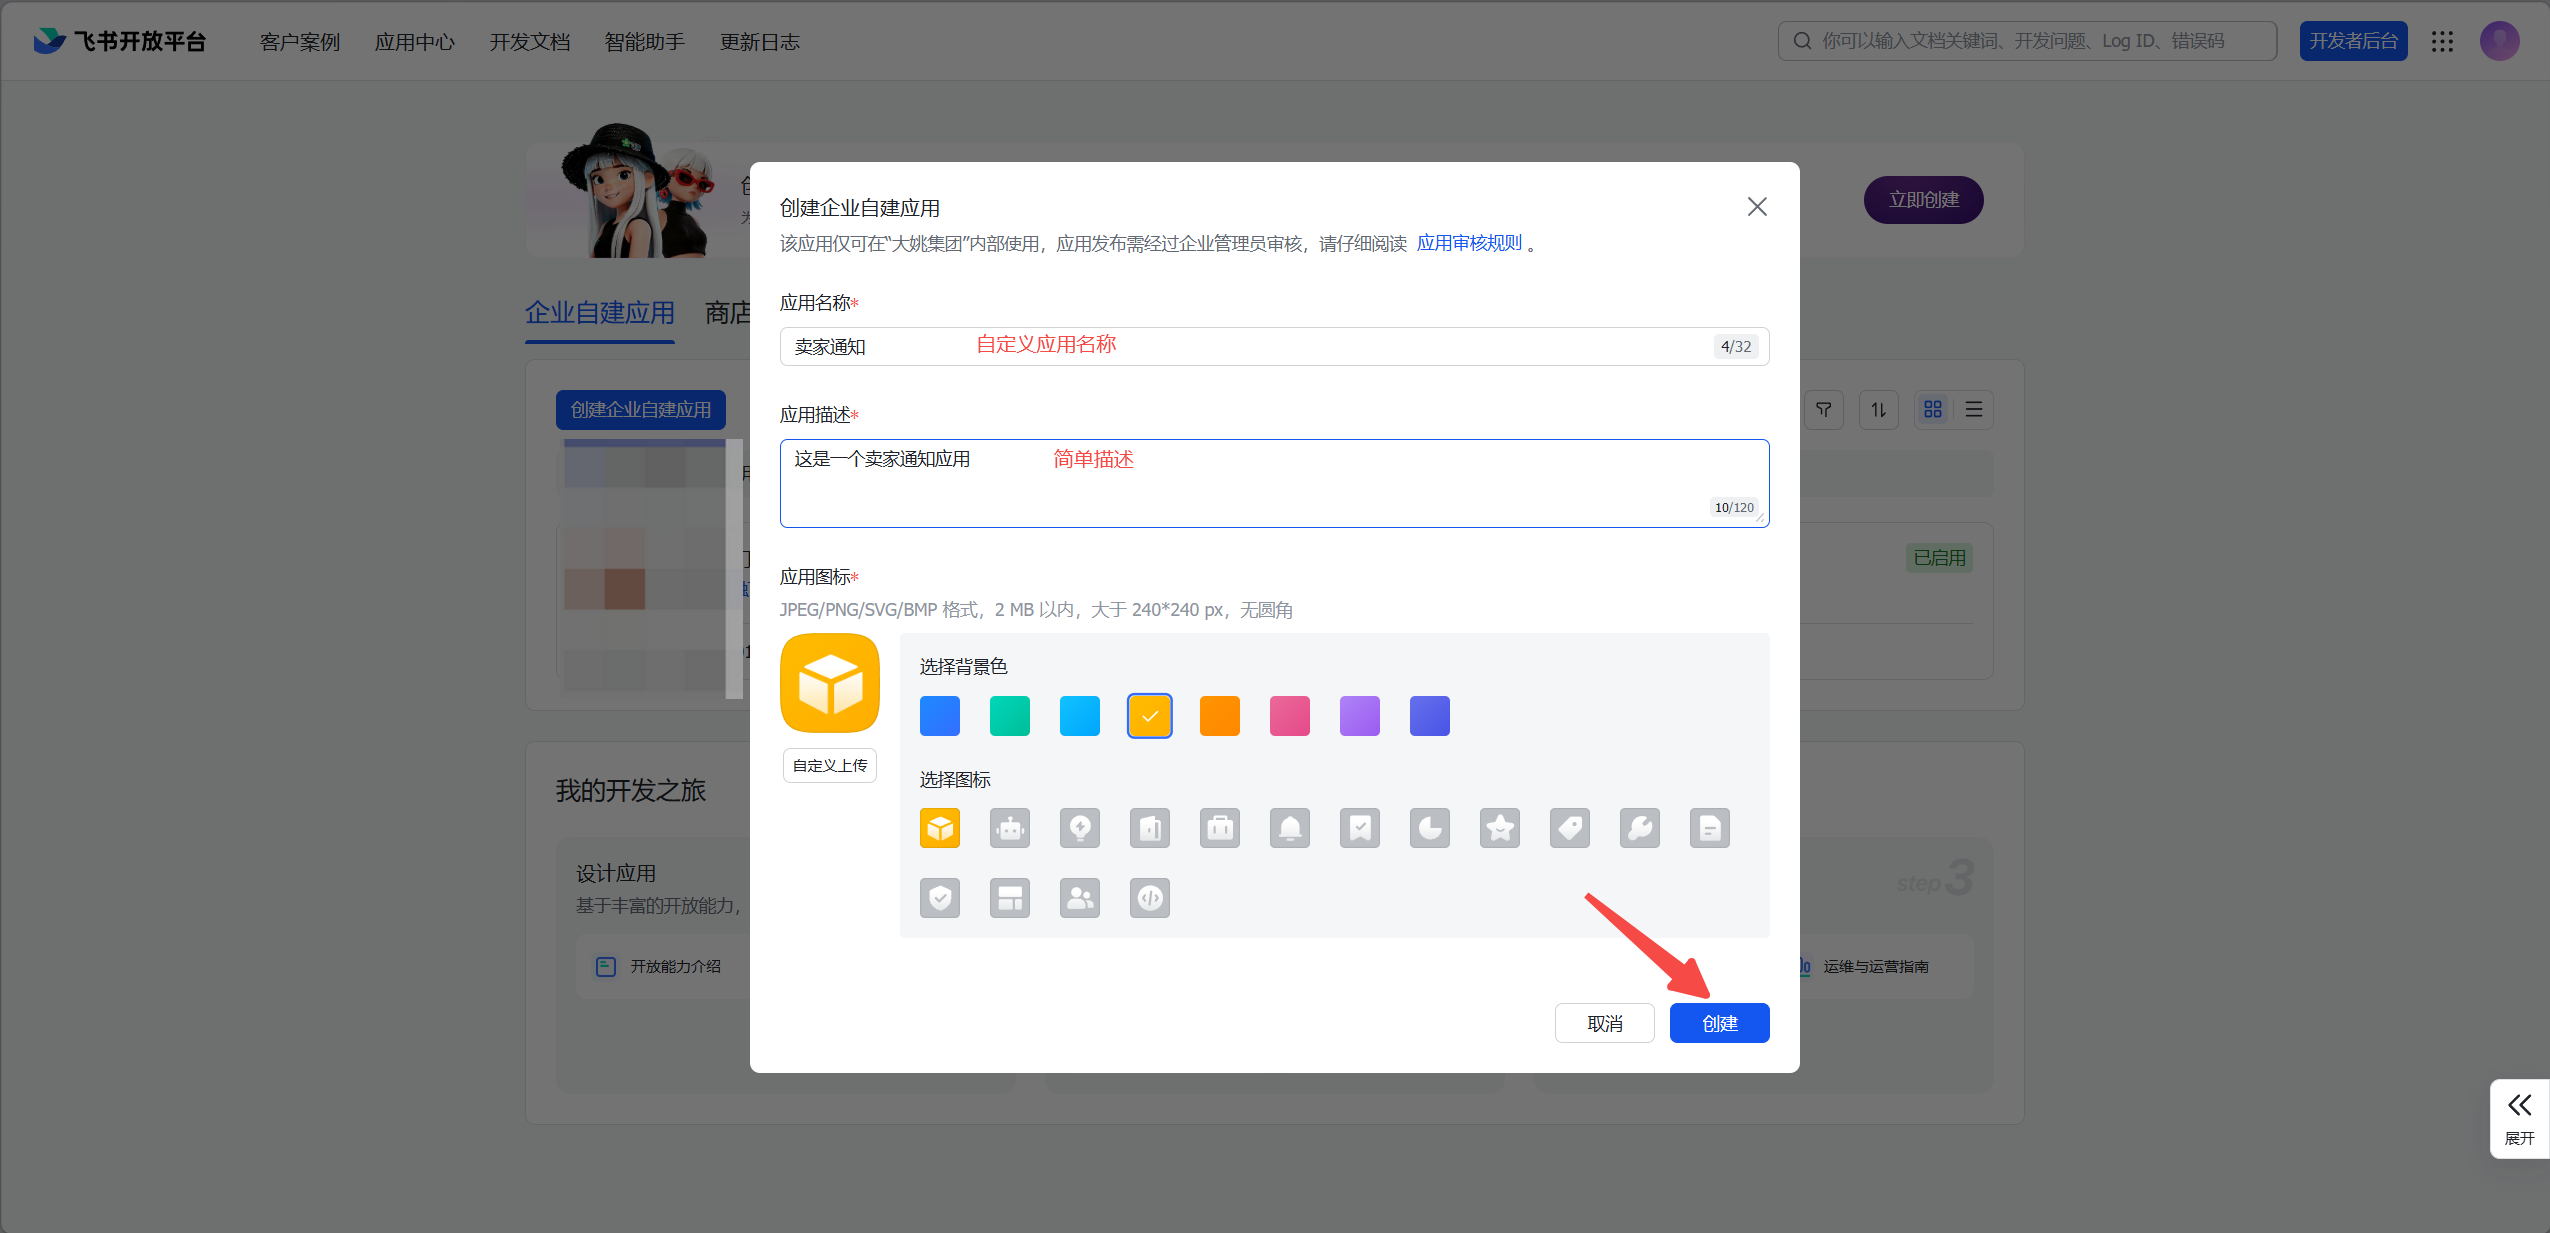Select the bookmark-check app icon

coord(1360,828)
